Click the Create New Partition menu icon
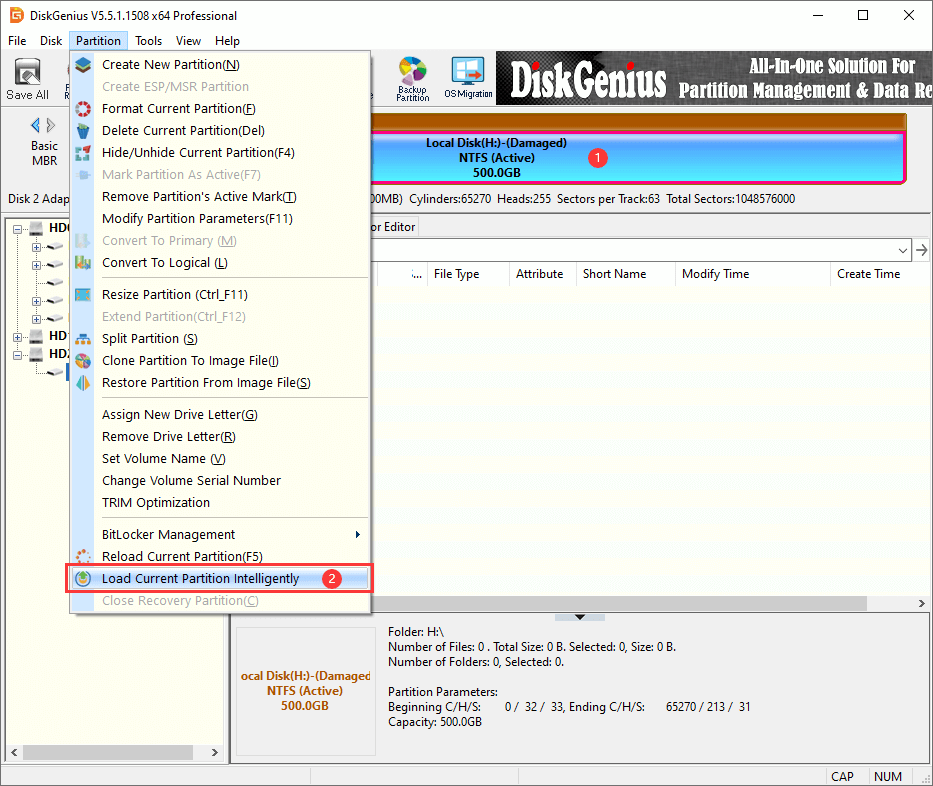The width and height of the screenshot is (933, 786). click(83, 65)
